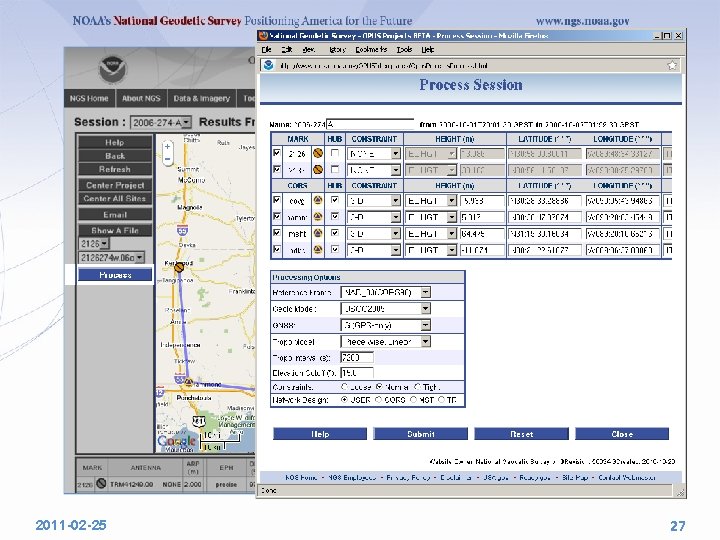Enable the HUB checkbox for mark 2126
The image size is (720, 540).
pyautogui.click(x=335, y=153)
